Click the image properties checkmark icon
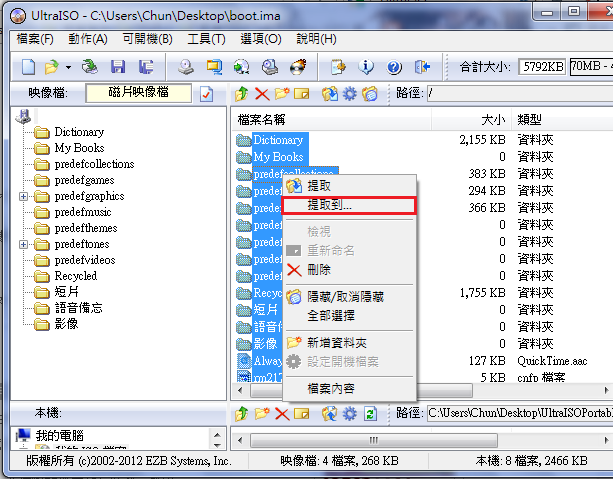Viewport: 613px width, 479px height. (206, 94)
